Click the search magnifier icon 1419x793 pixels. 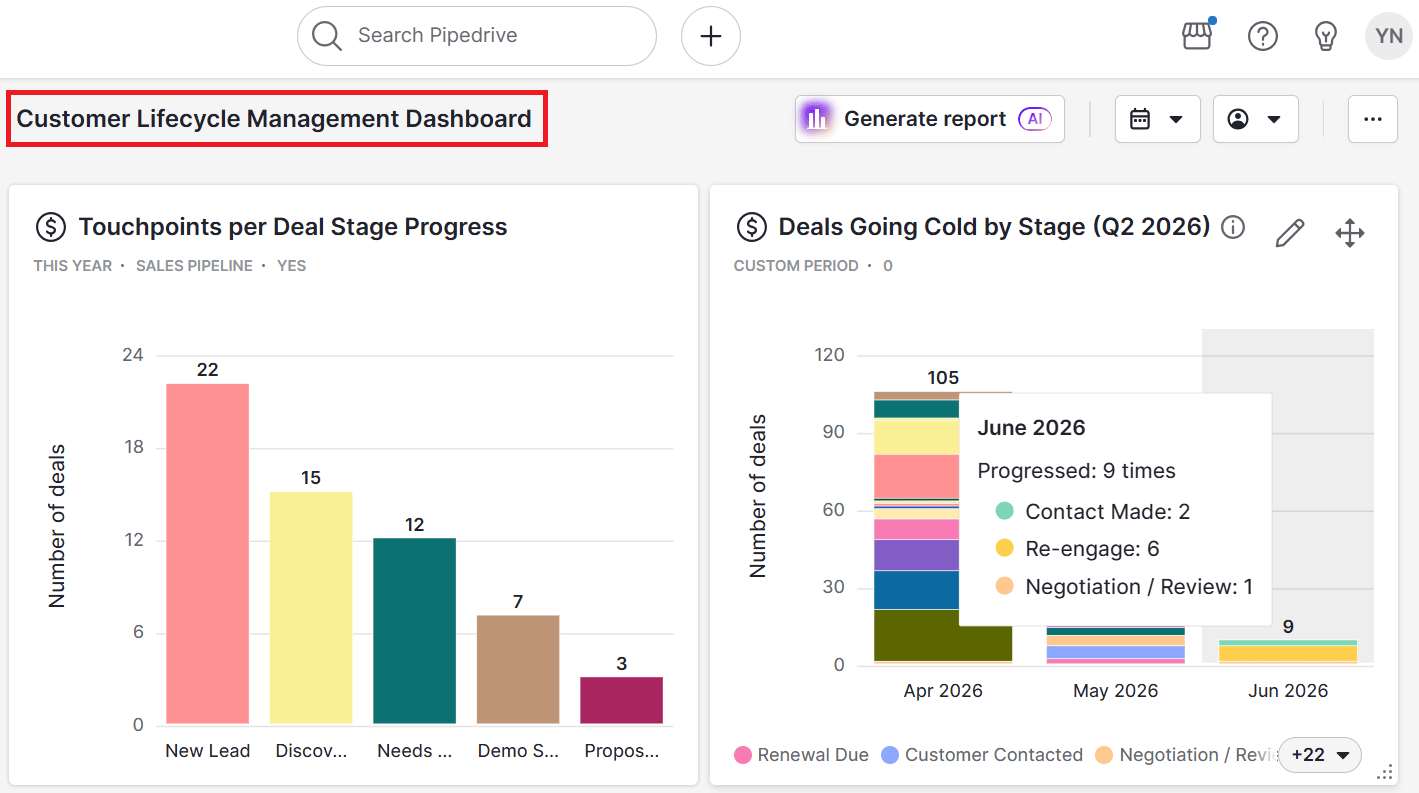tap(326, 36)
